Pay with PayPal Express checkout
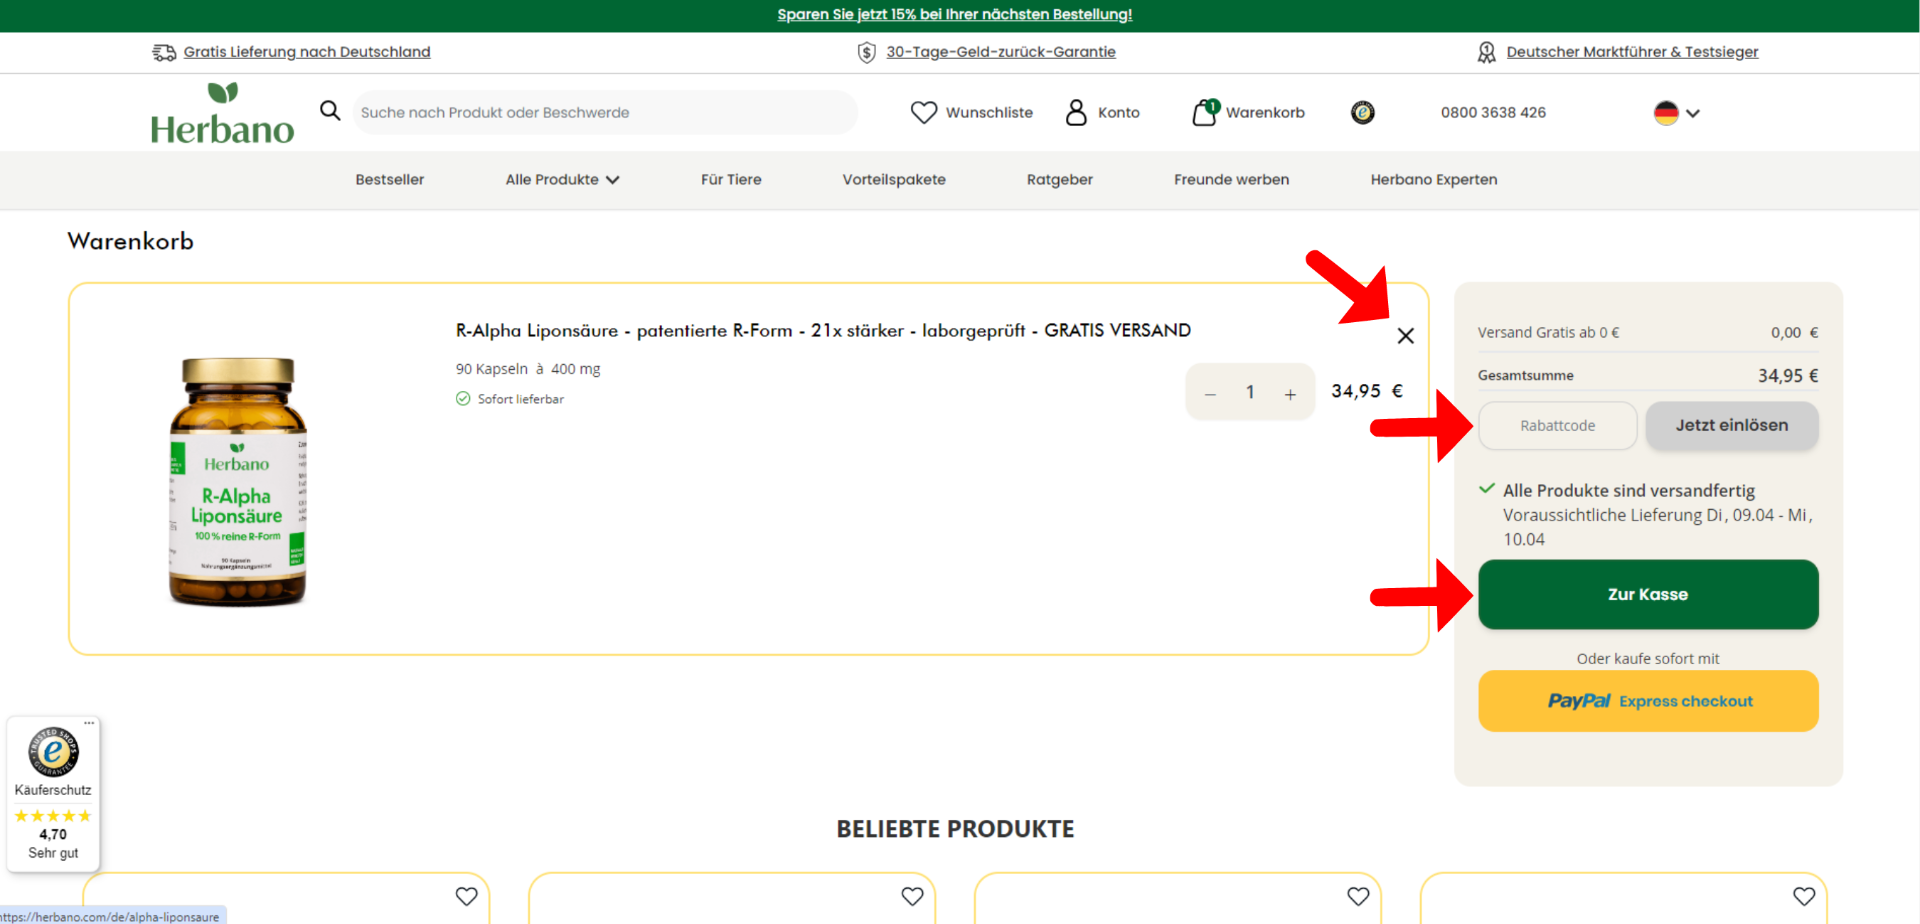1920x924 pixels. point(1647,701)
